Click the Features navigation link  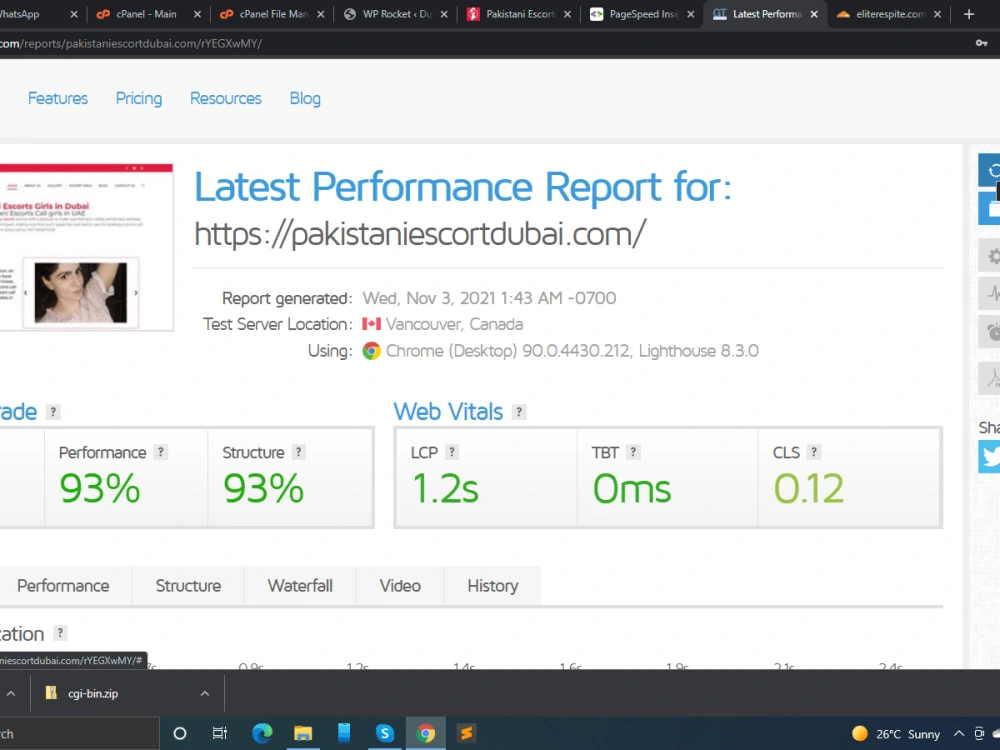(57, 98)
